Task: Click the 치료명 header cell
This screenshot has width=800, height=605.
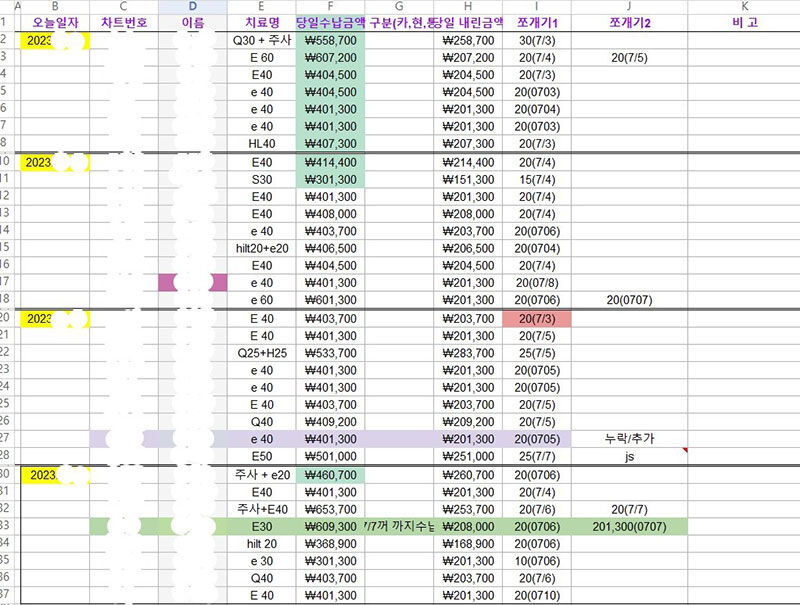Action: (261, 22)
